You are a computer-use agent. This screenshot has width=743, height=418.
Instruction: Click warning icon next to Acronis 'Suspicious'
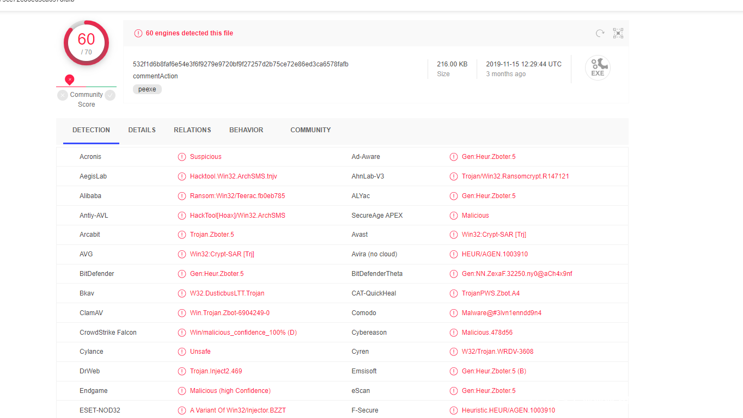[x=181, y=157]
